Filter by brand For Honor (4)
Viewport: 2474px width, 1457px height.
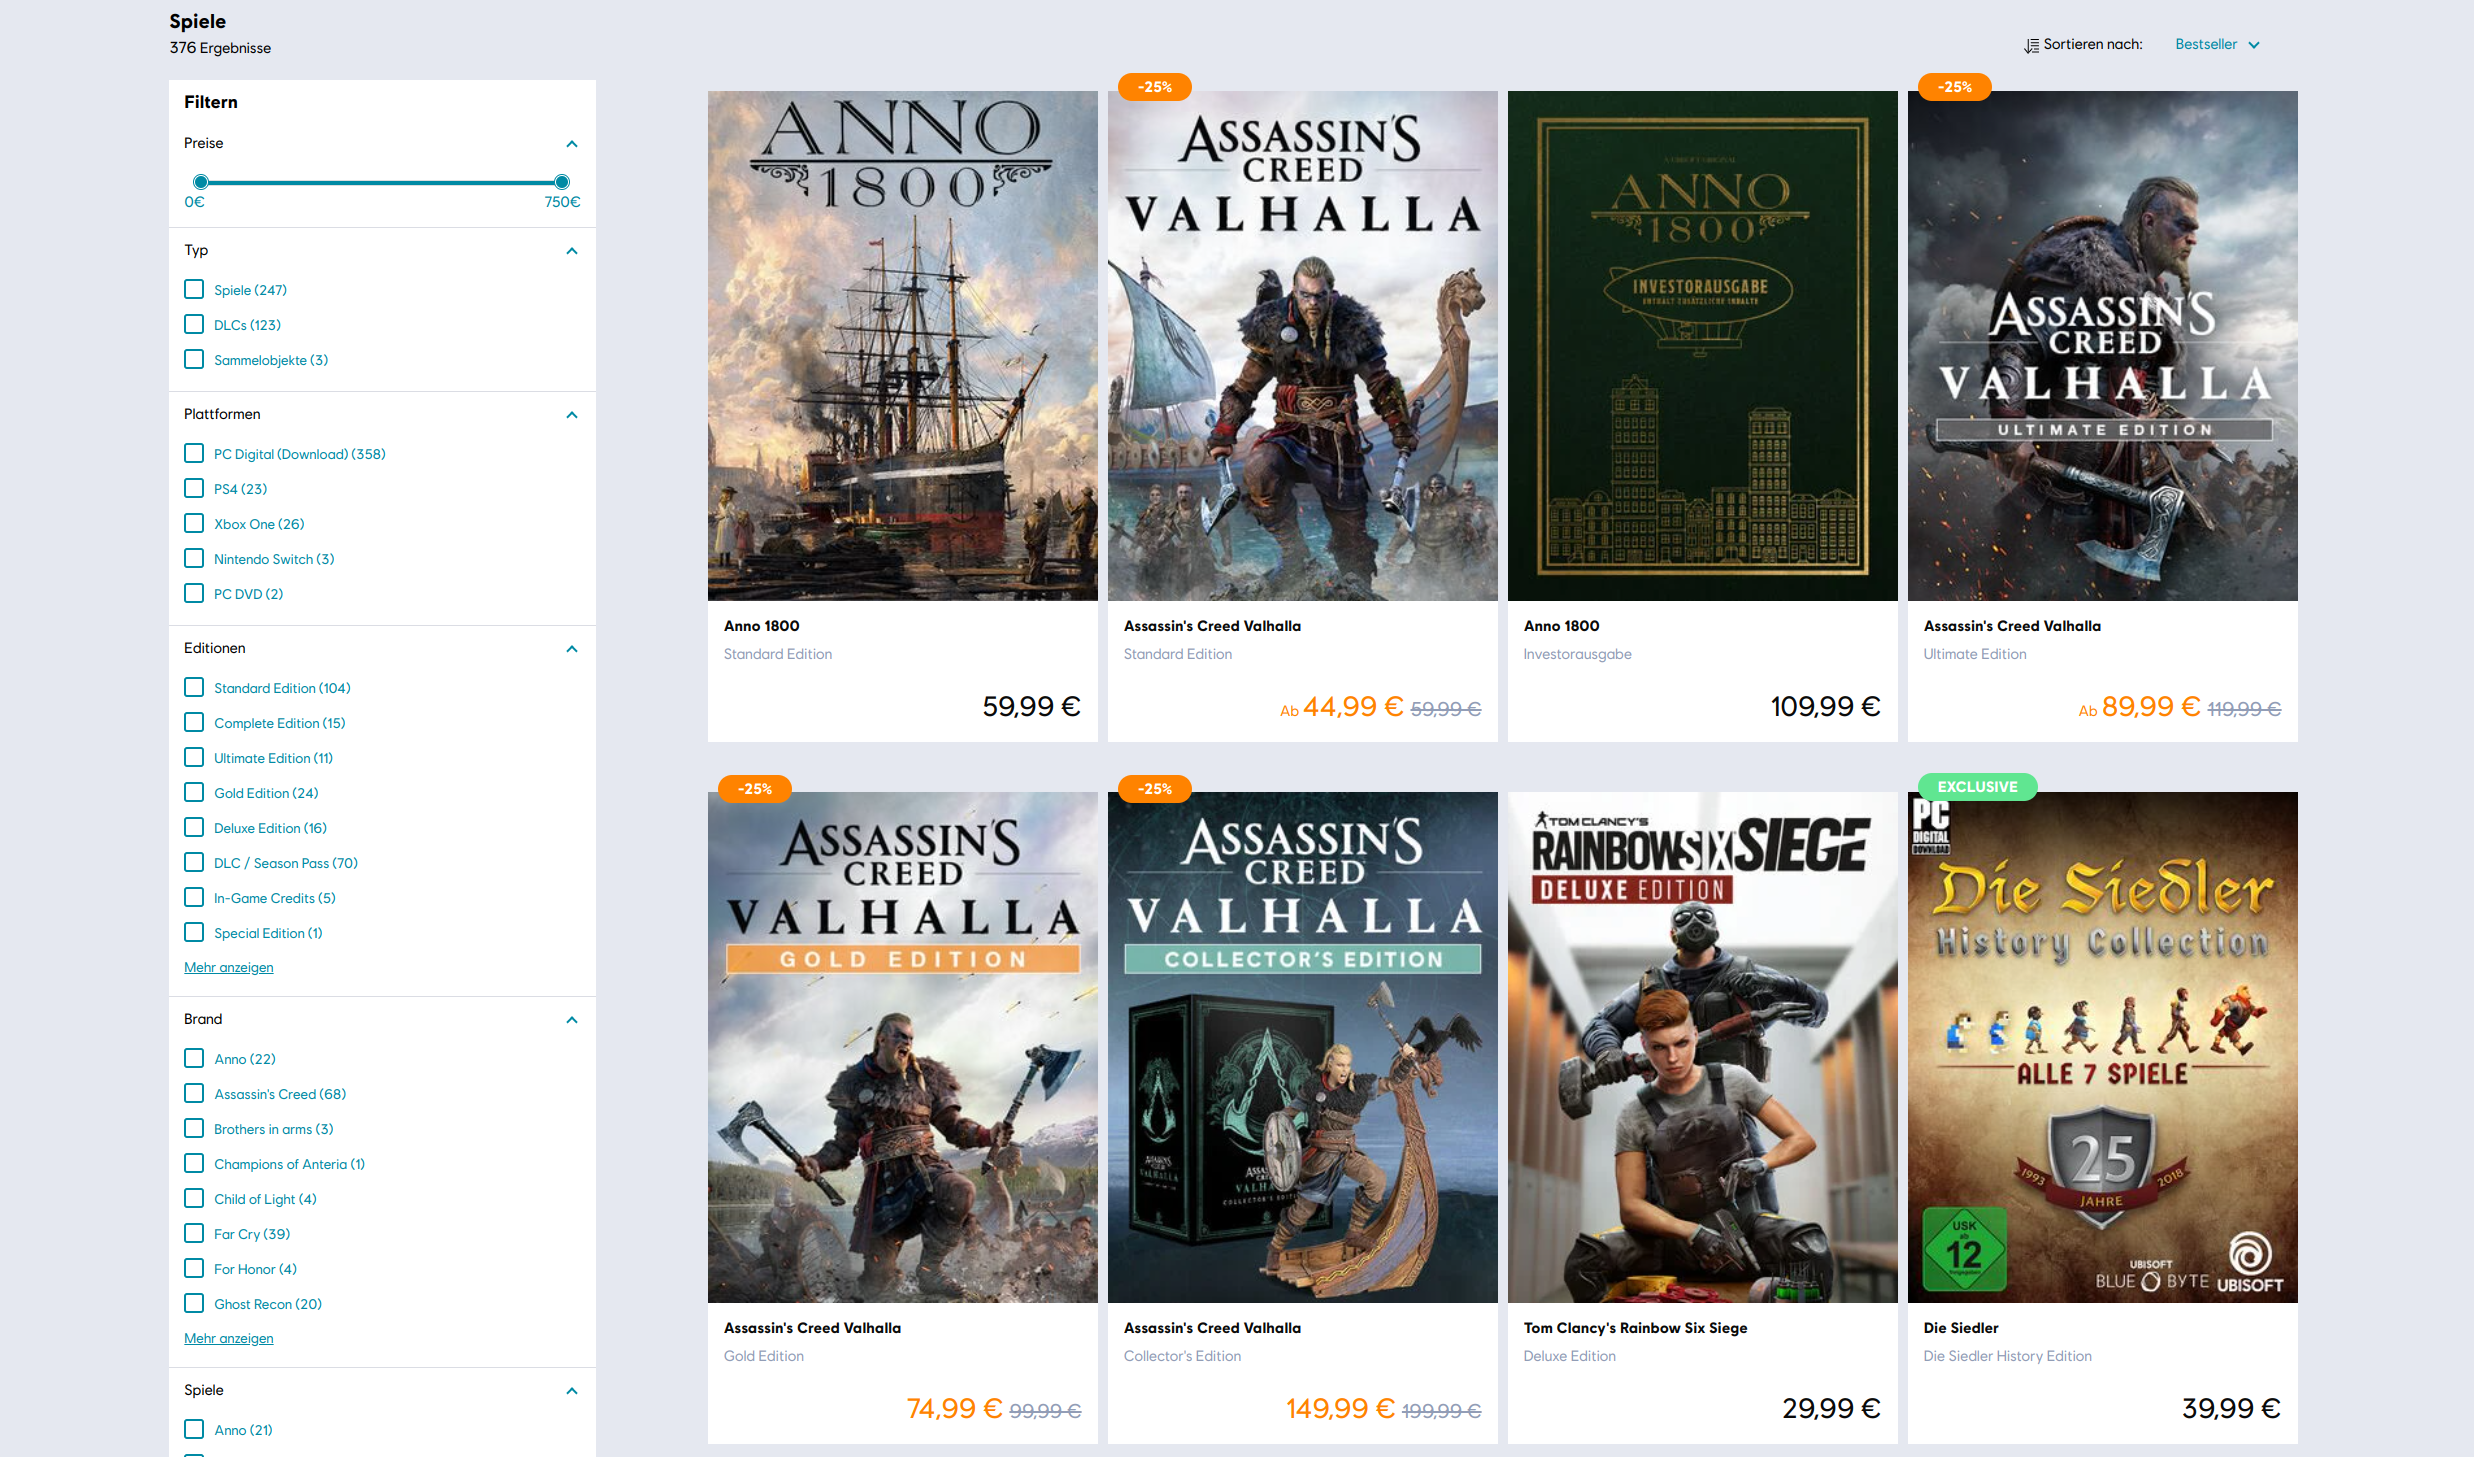click(x=194, y=1268)
